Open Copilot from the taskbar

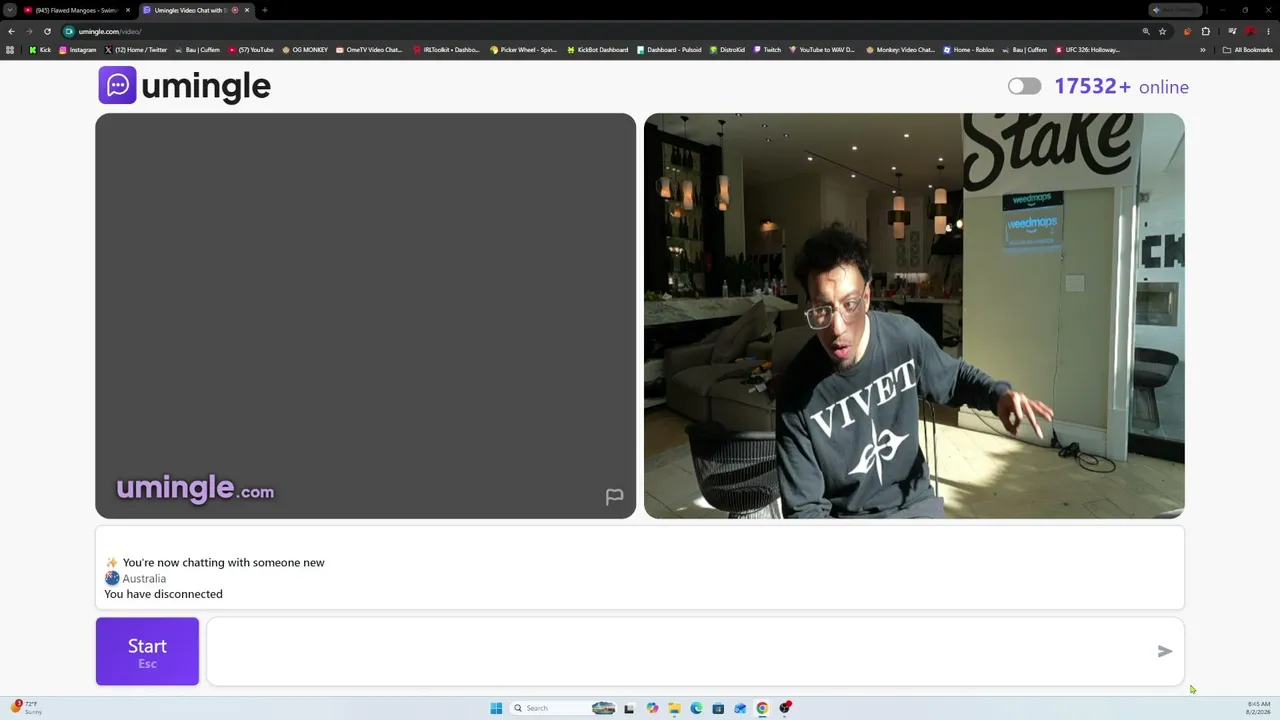pos(652,708)
